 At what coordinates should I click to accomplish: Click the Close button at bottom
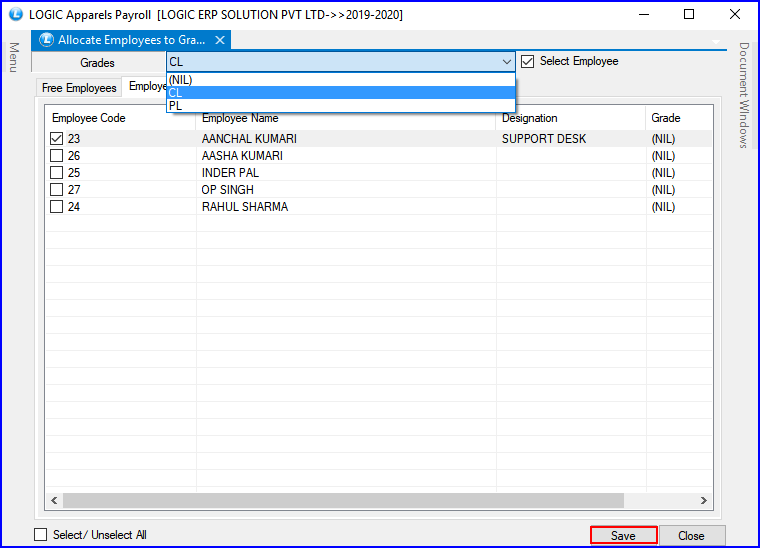[691, 535]
